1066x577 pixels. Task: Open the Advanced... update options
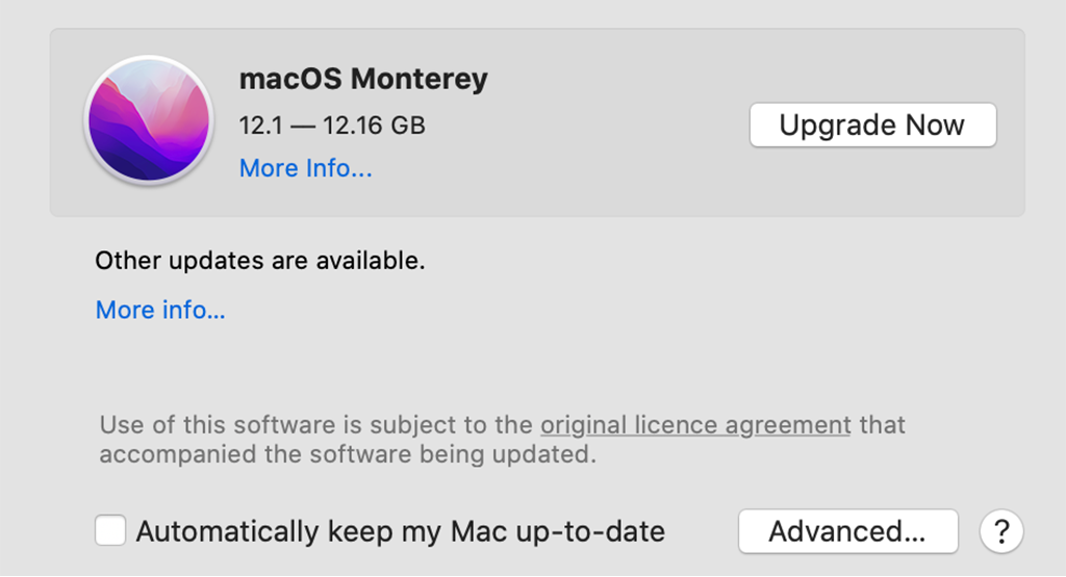pyautogui.click(x=848, y=531)
